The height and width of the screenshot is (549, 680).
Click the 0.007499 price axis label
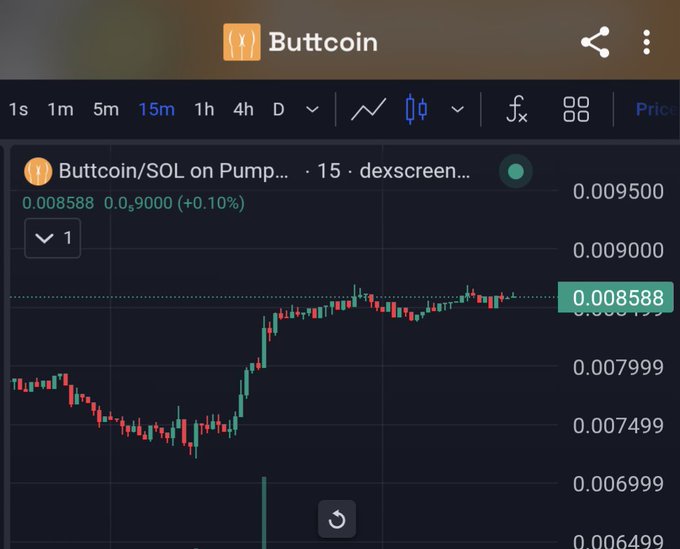pos(618,425)
